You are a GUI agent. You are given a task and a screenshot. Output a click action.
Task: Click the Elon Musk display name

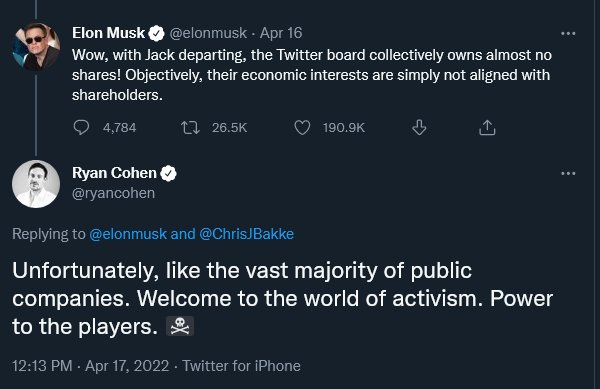pyautogui.click(x=109, y=33)
